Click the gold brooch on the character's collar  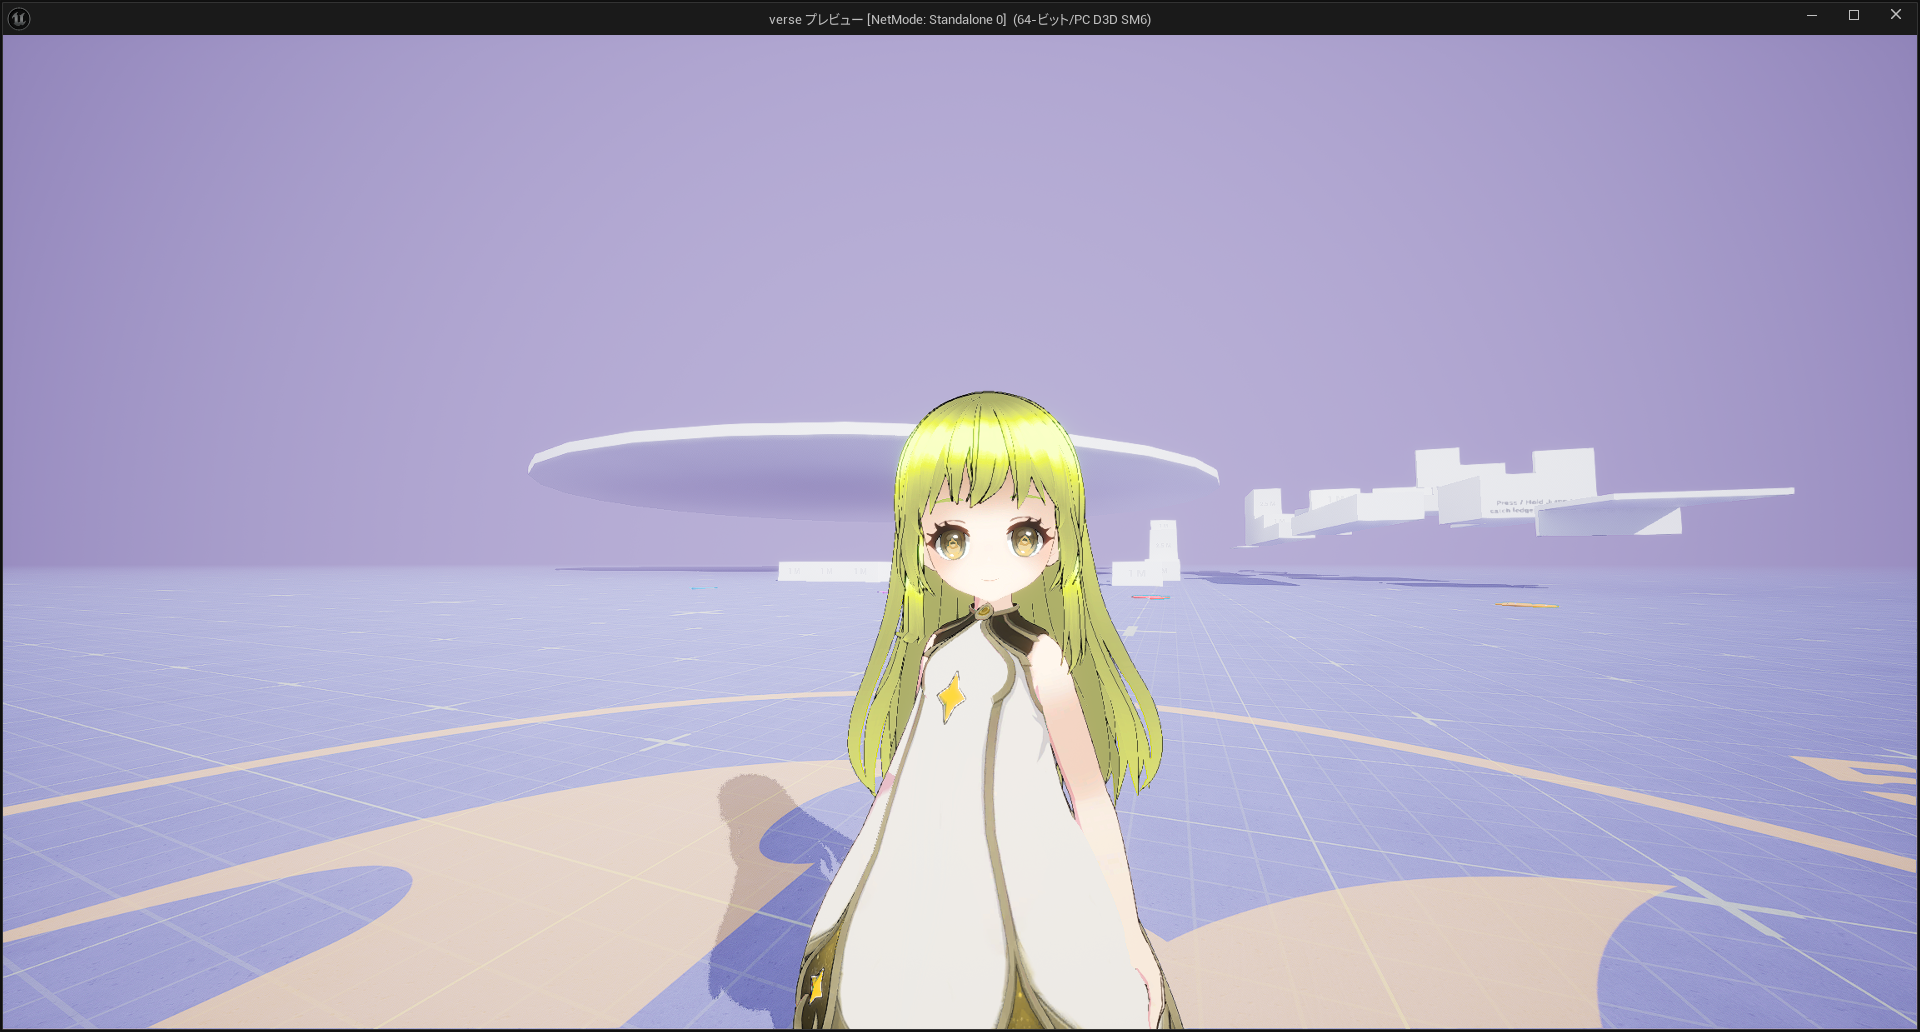pos(984,609)
